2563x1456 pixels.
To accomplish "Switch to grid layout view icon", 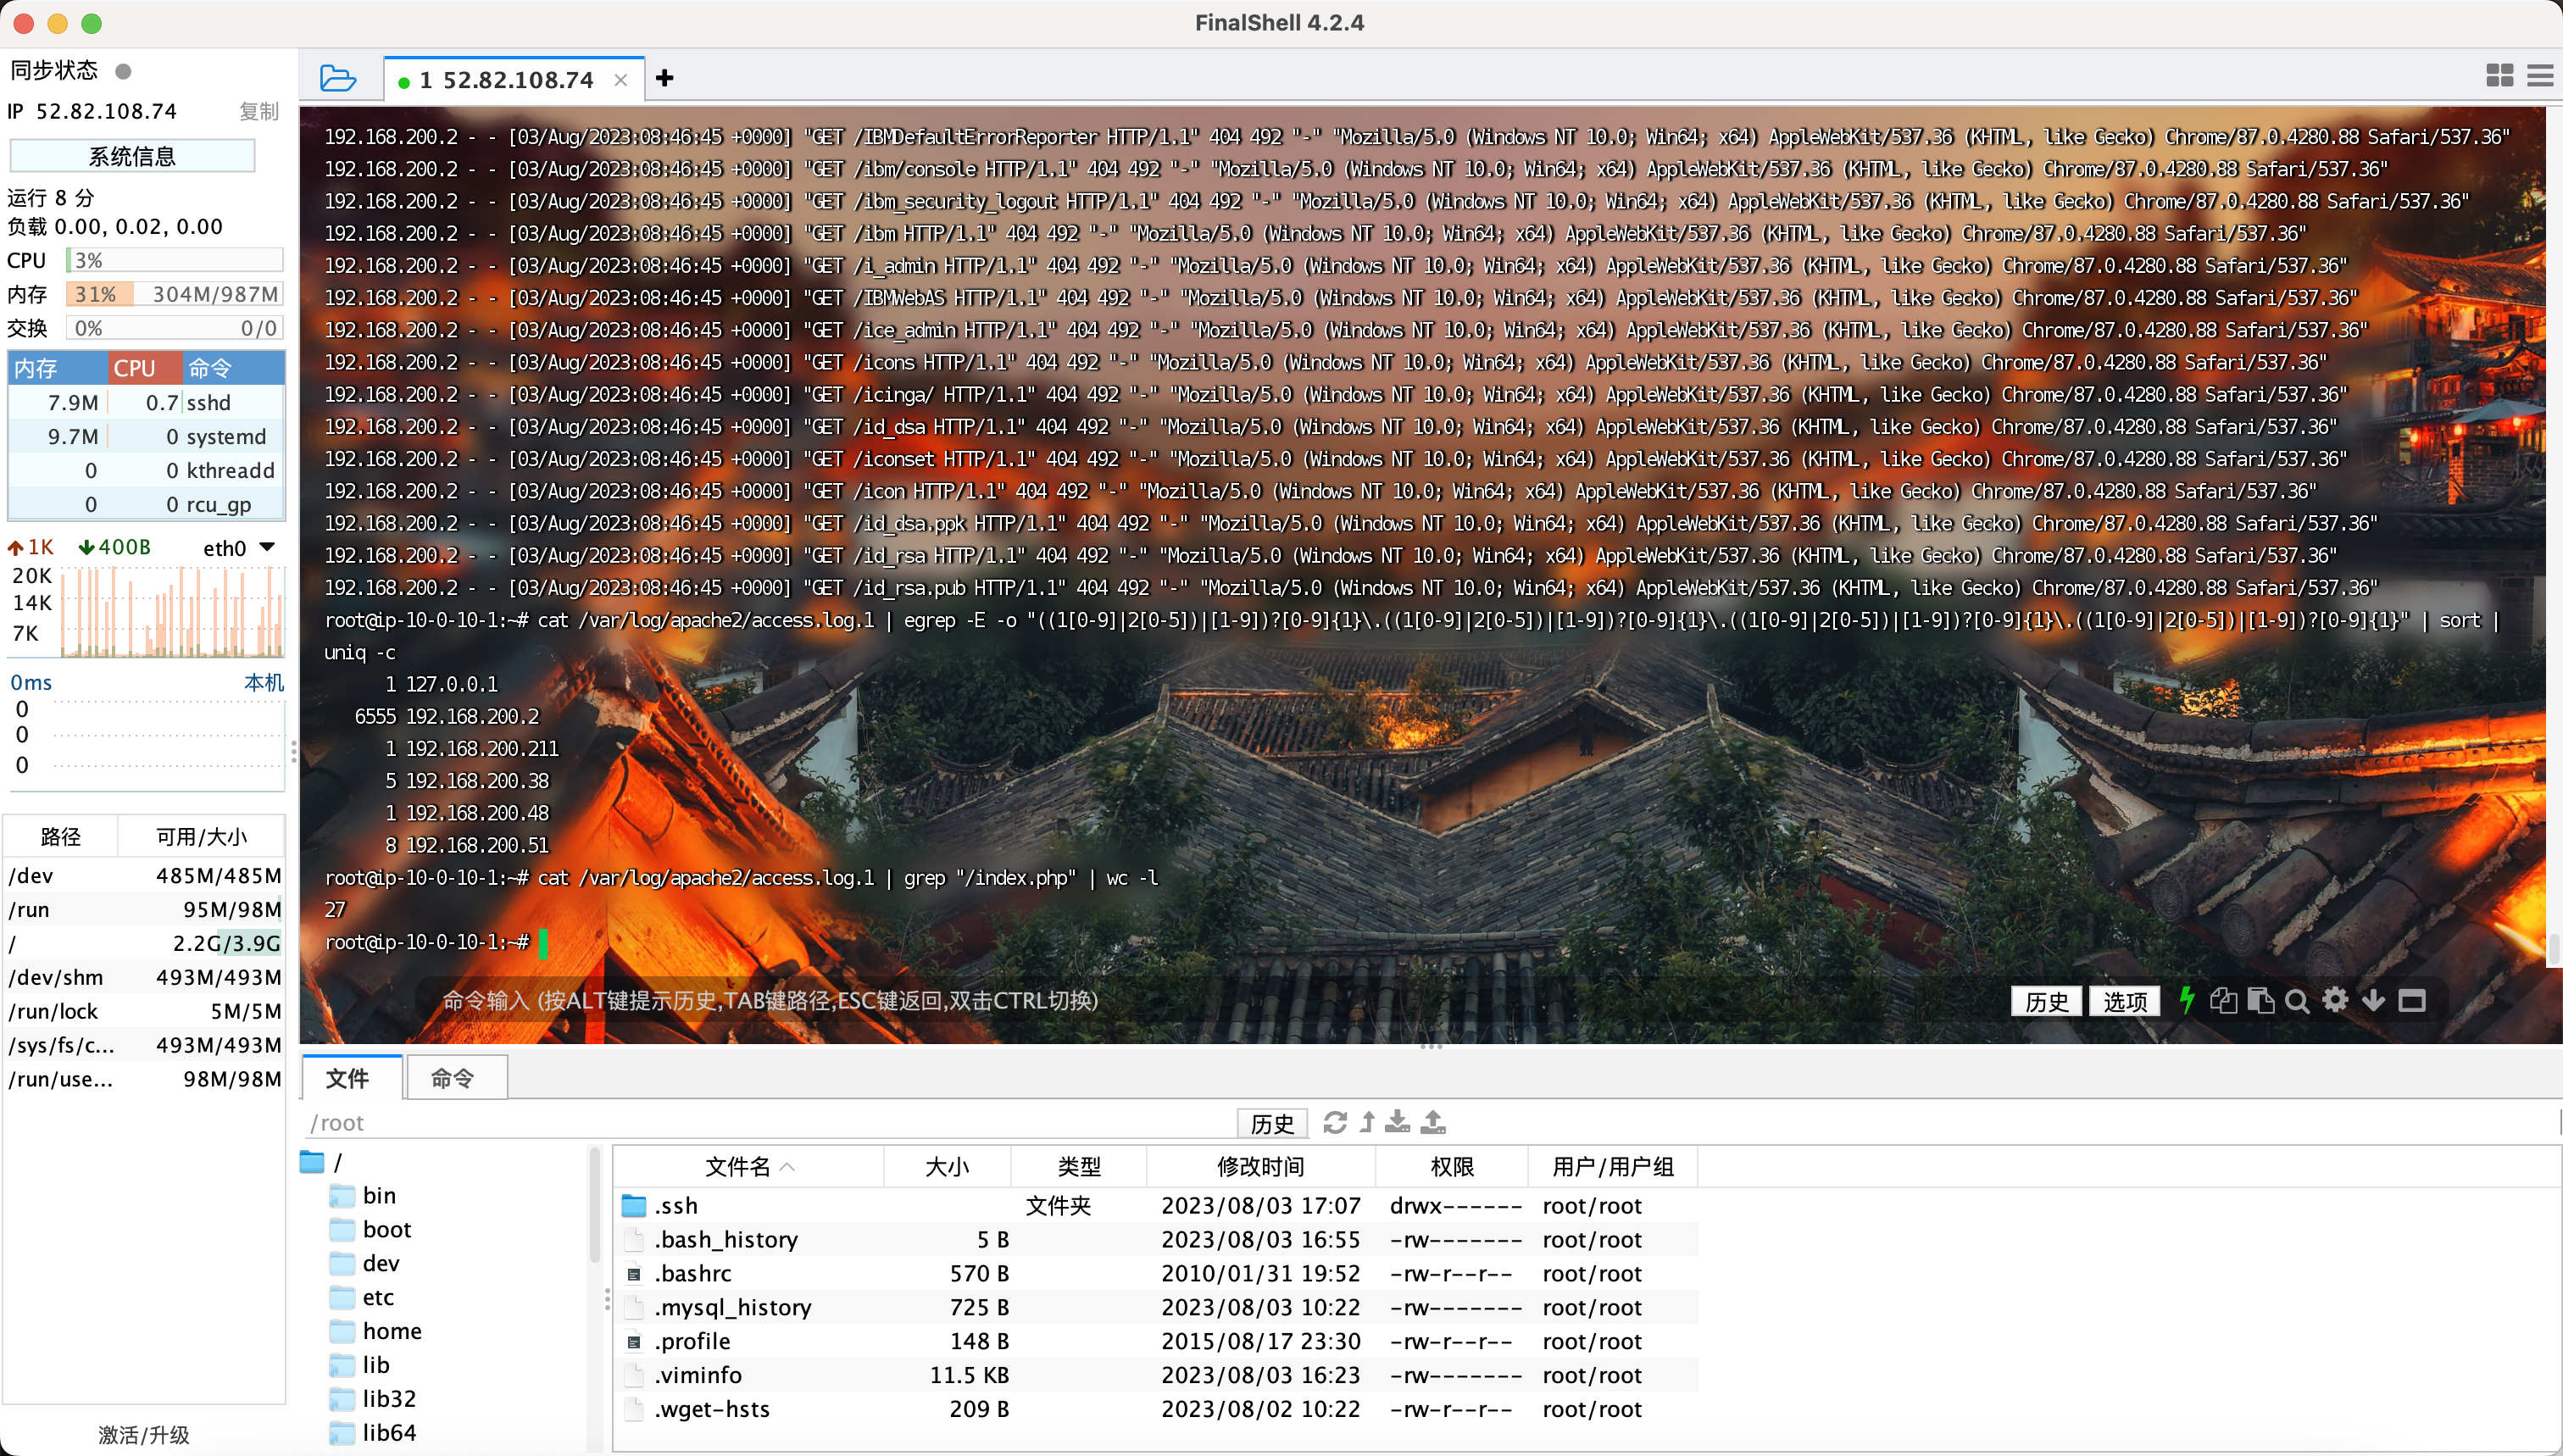I will tap(2499, 76).
